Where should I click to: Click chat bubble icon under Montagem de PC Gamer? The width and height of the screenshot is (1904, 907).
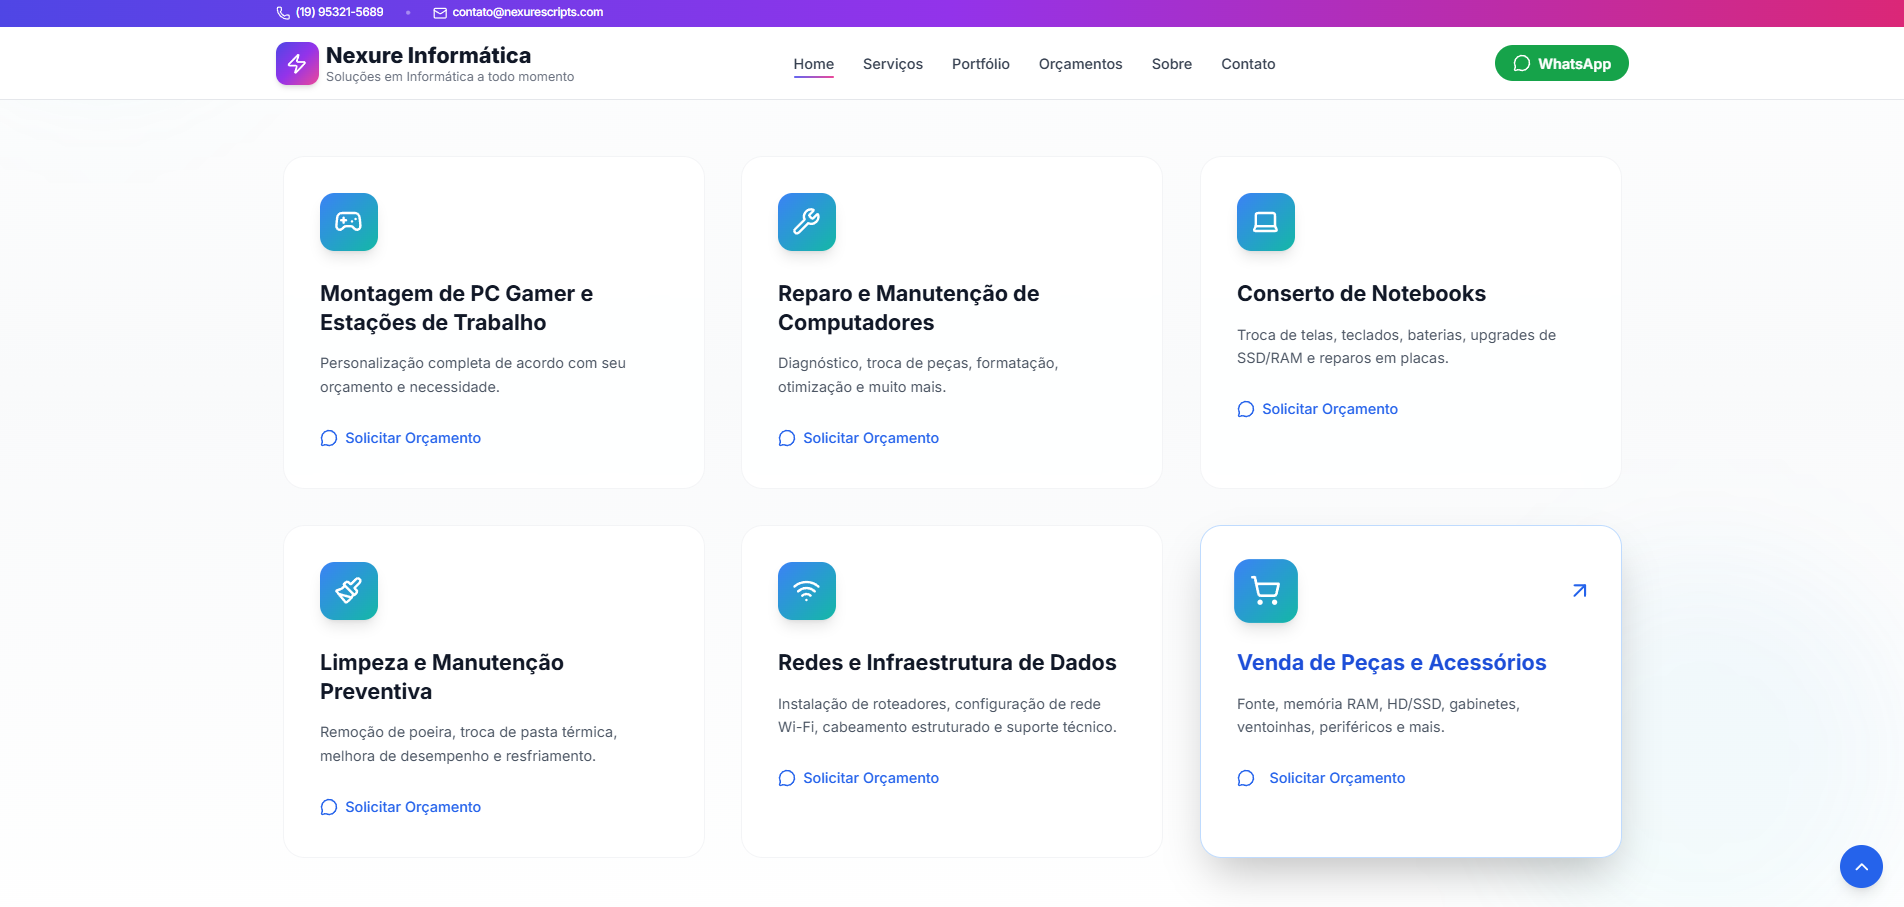click(329, 438)
